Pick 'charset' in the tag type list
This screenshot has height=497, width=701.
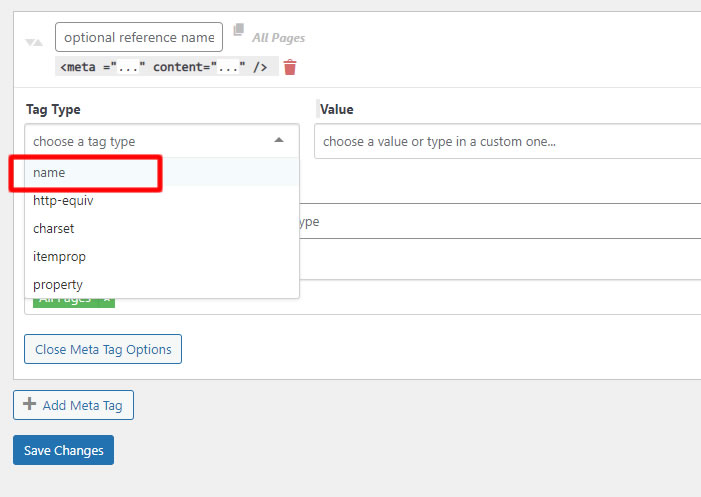[x=54, y=228]
